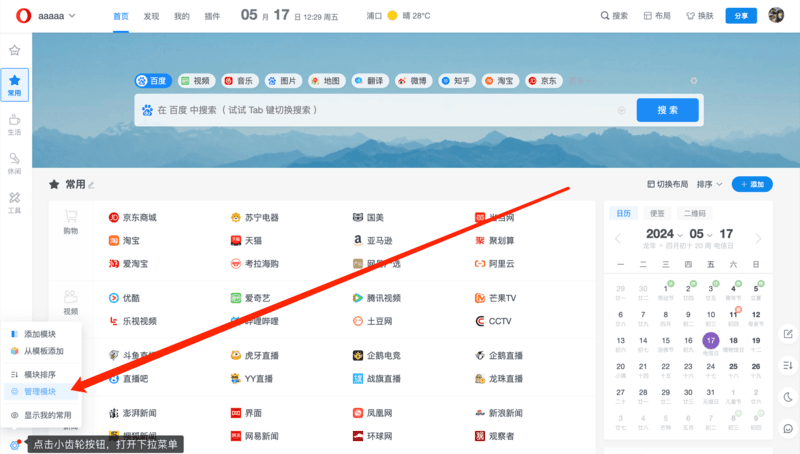Open the 排序 sort dropdown
This screenshot has width=800, height=454.
pos(709,184)
